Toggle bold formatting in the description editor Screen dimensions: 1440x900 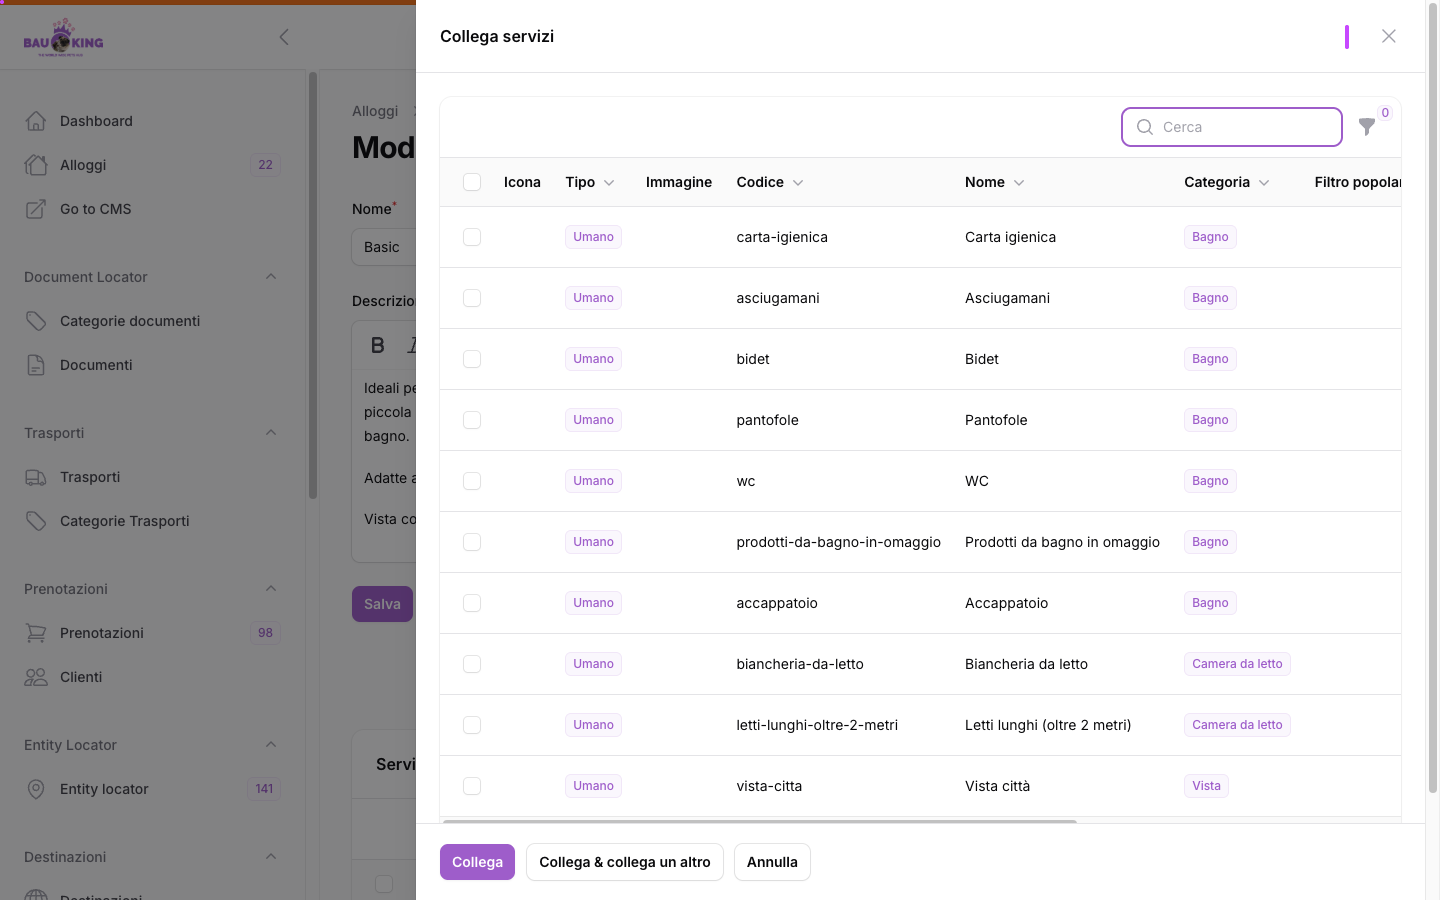(x=378, y=345)
